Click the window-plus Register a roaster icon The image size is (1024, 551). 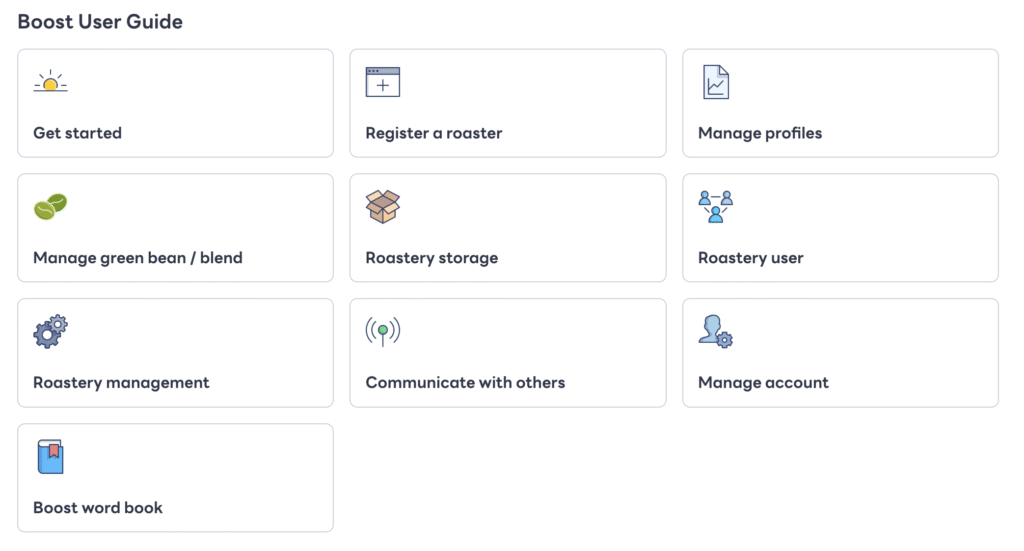point(383,82)
